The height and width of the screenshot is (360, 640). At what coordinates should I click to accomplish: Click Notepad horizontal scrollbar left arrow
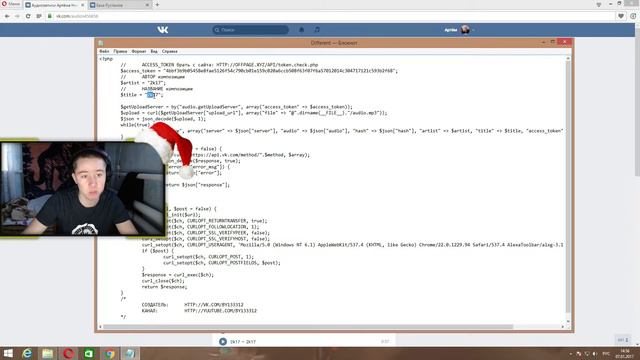(x=100, y=327)
